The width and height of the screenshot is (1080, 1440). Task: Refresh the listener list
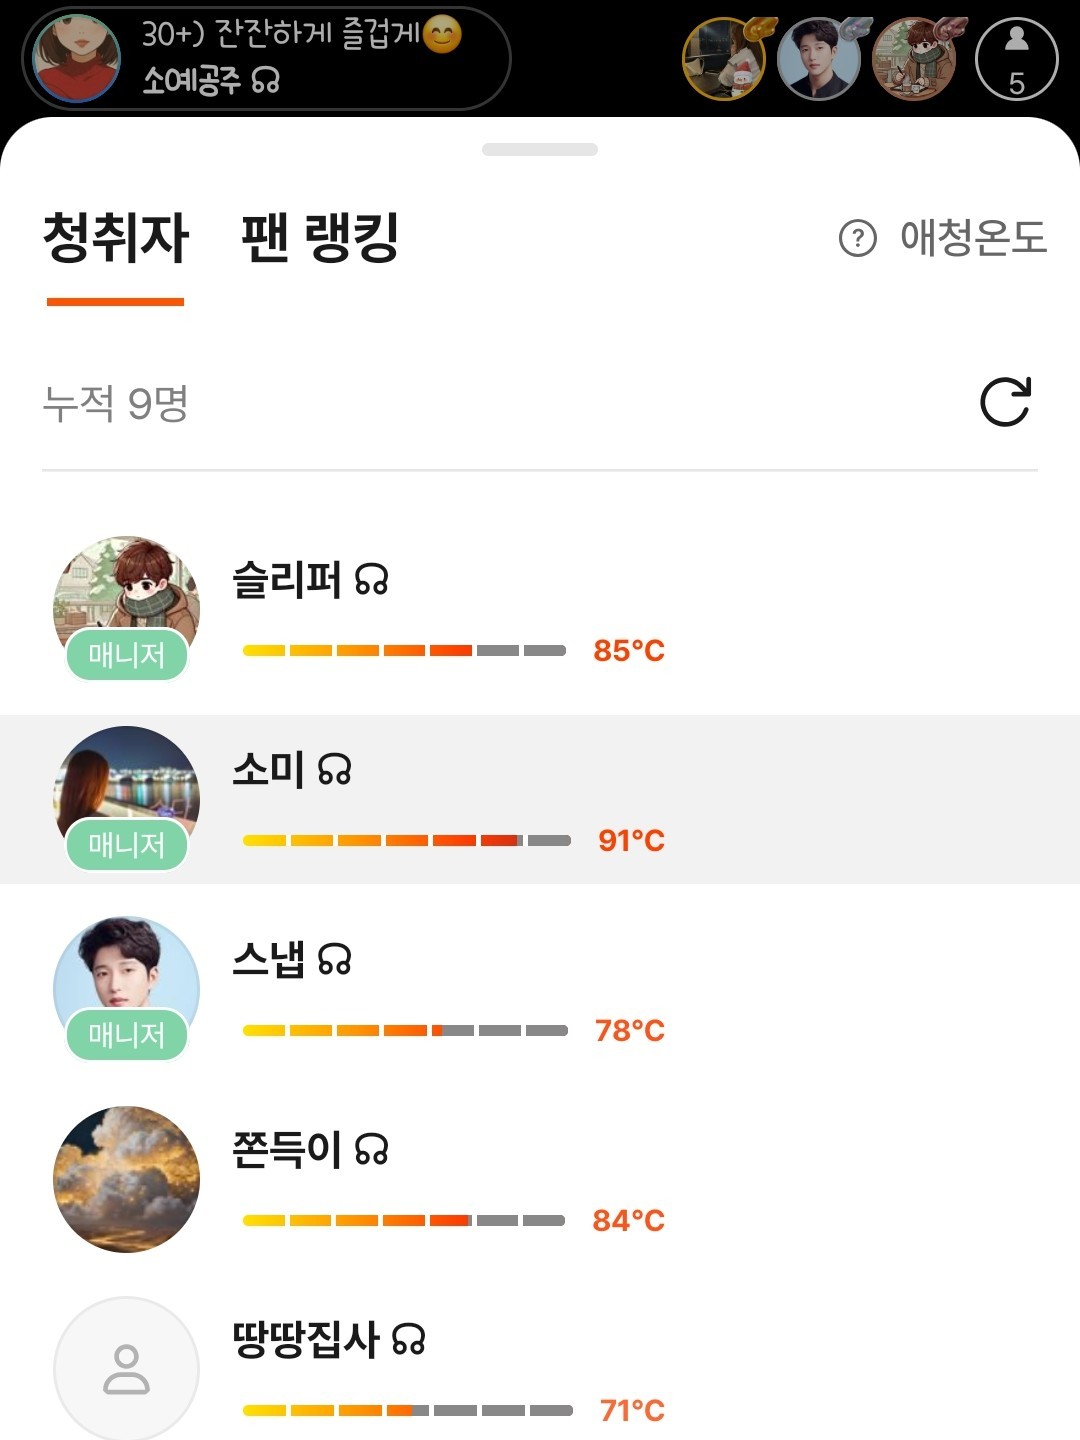tap(1005, 402)
